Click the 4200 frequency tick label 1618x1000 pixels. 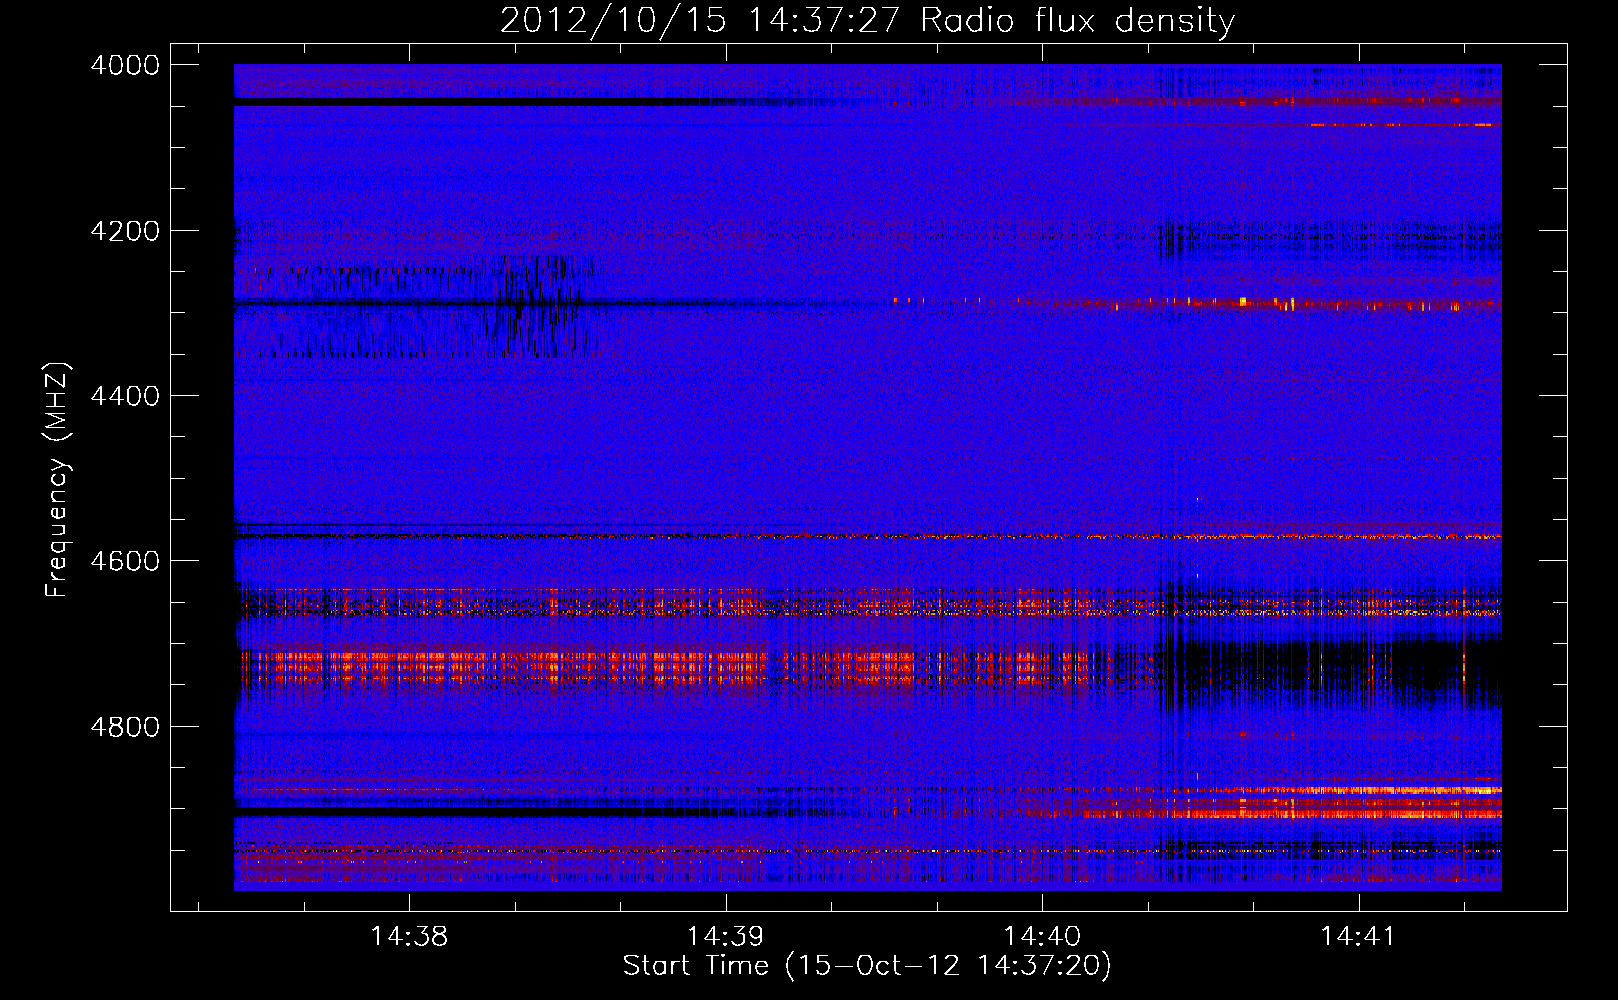(125, 231)
